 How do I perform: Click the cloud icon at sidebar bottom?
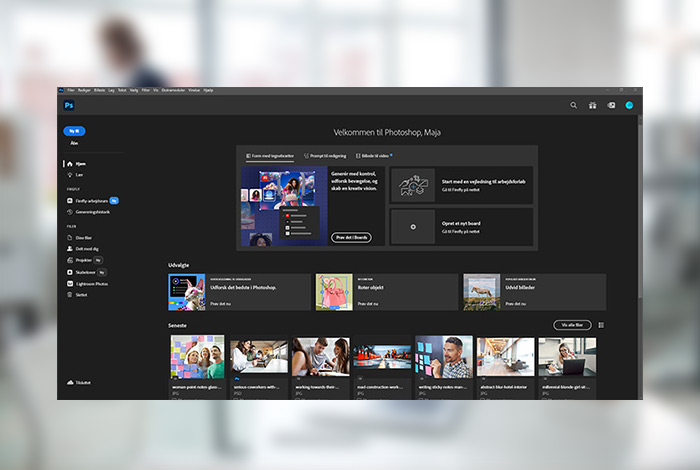tap(70, 383)
